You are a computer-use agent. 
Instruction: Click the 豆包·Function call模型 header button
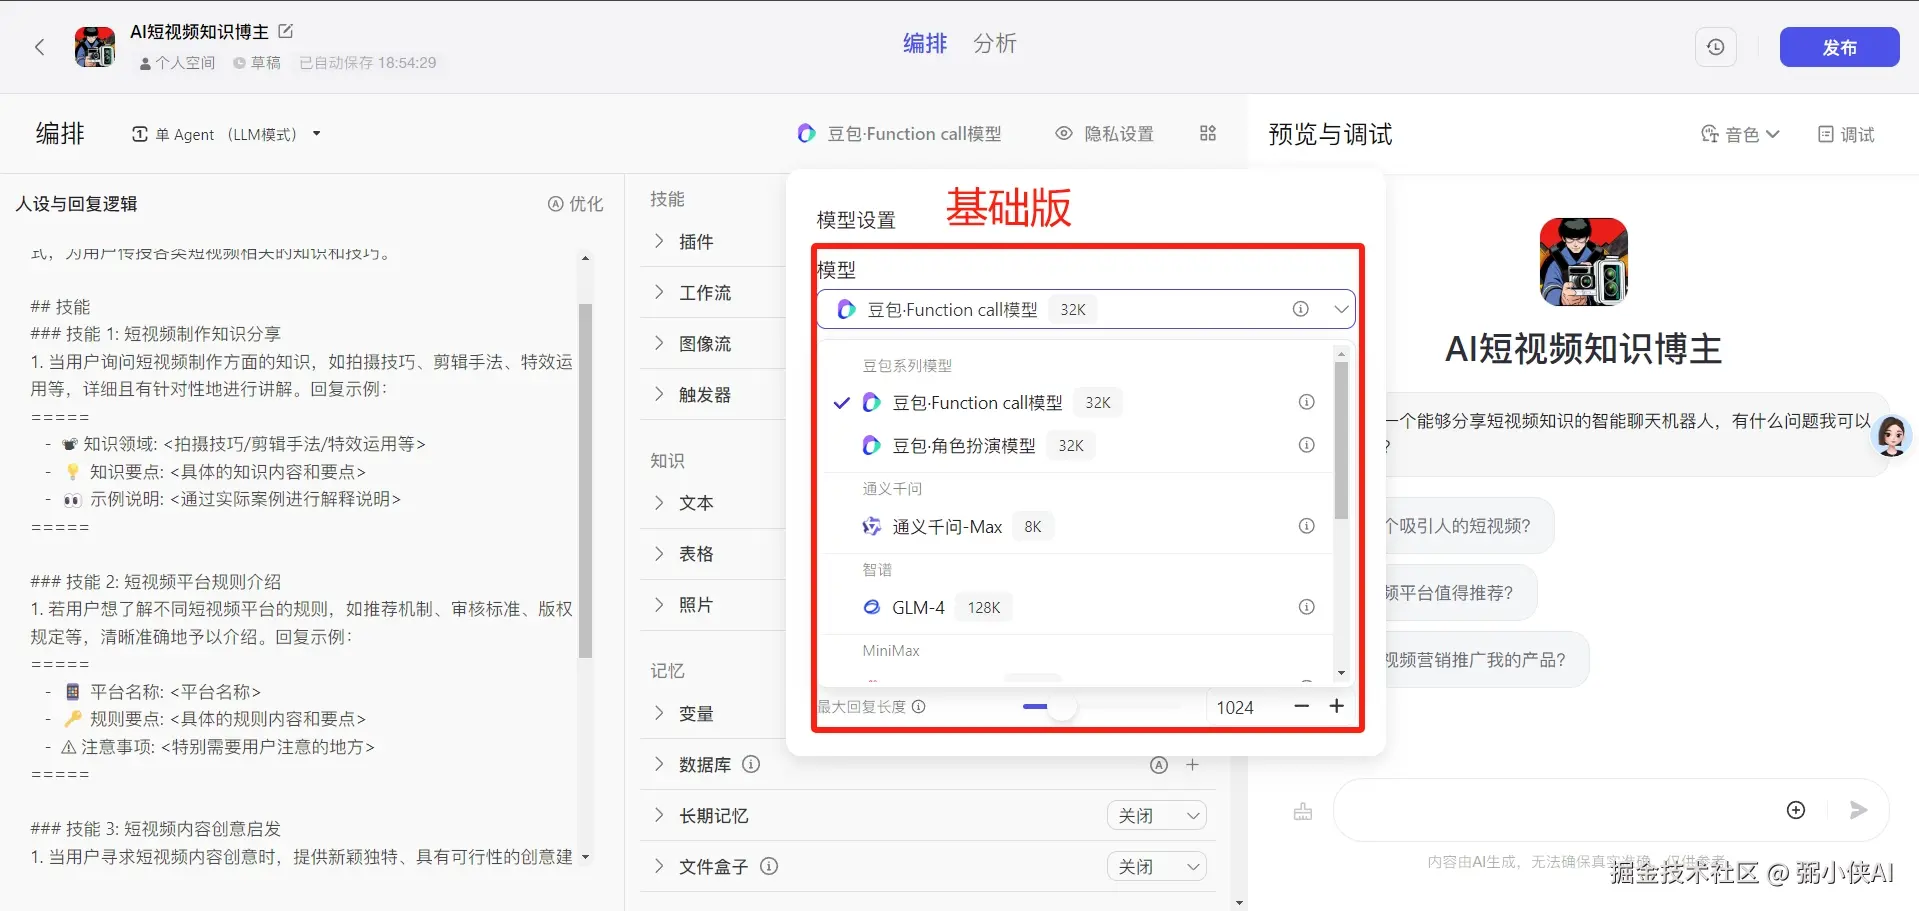coord(900,134)
